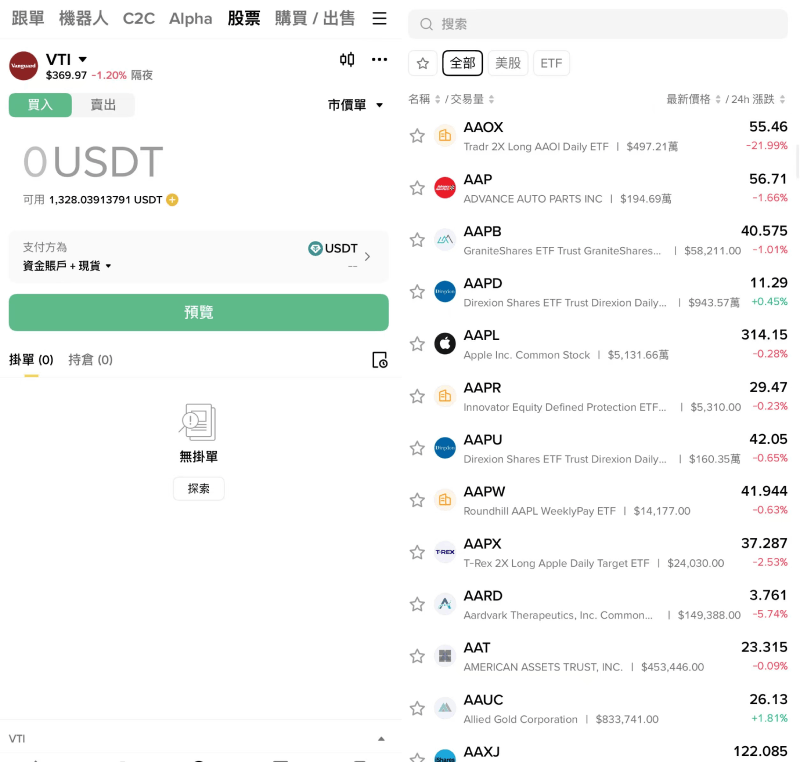
Task: Go to the 跟單 tab
Action: pos(28,19)
